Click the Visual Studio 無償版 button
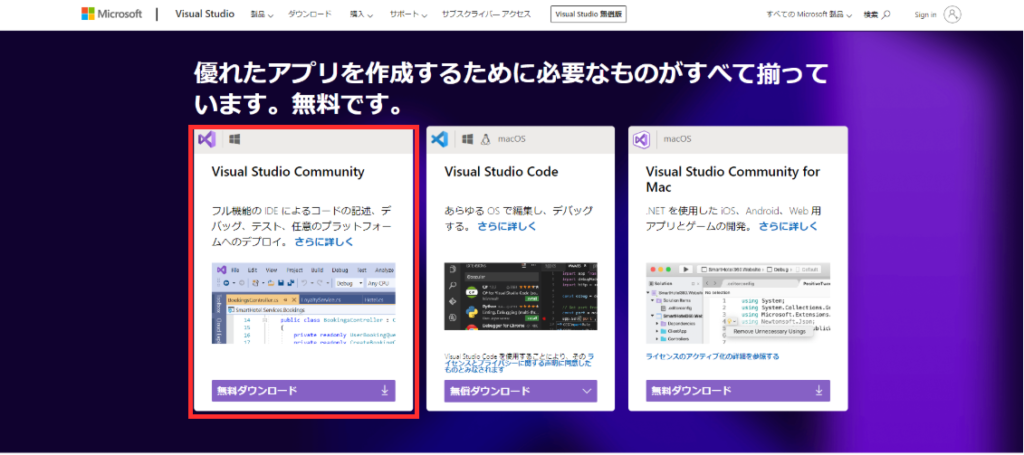 (588, 14)
